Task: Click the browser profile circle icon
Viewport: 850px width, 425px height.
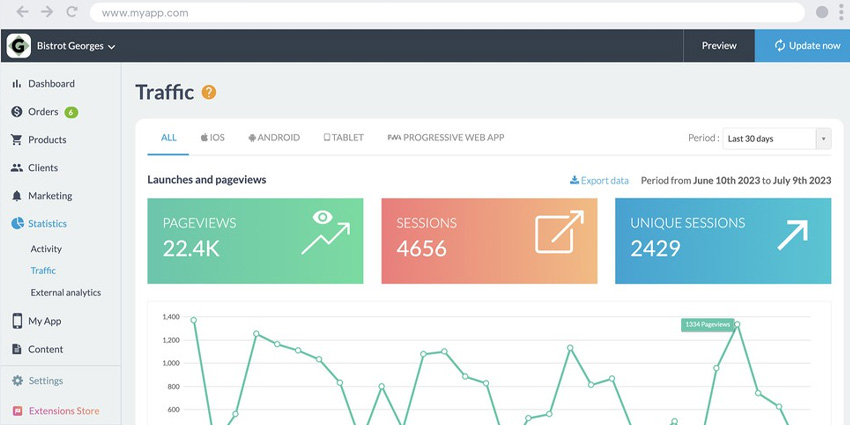Action: coord(822,12)
